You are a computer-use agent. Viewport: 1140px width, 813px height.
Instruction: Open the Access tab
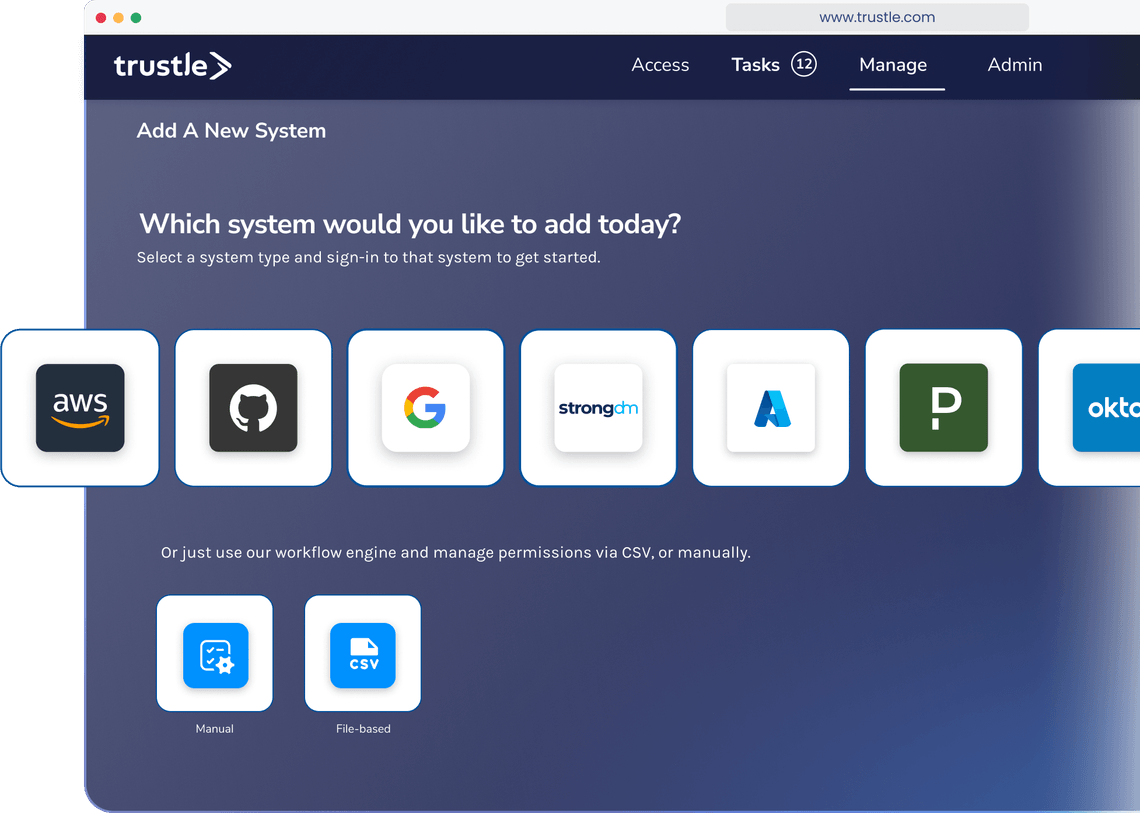pyautogui.click(x=660, y=65)
